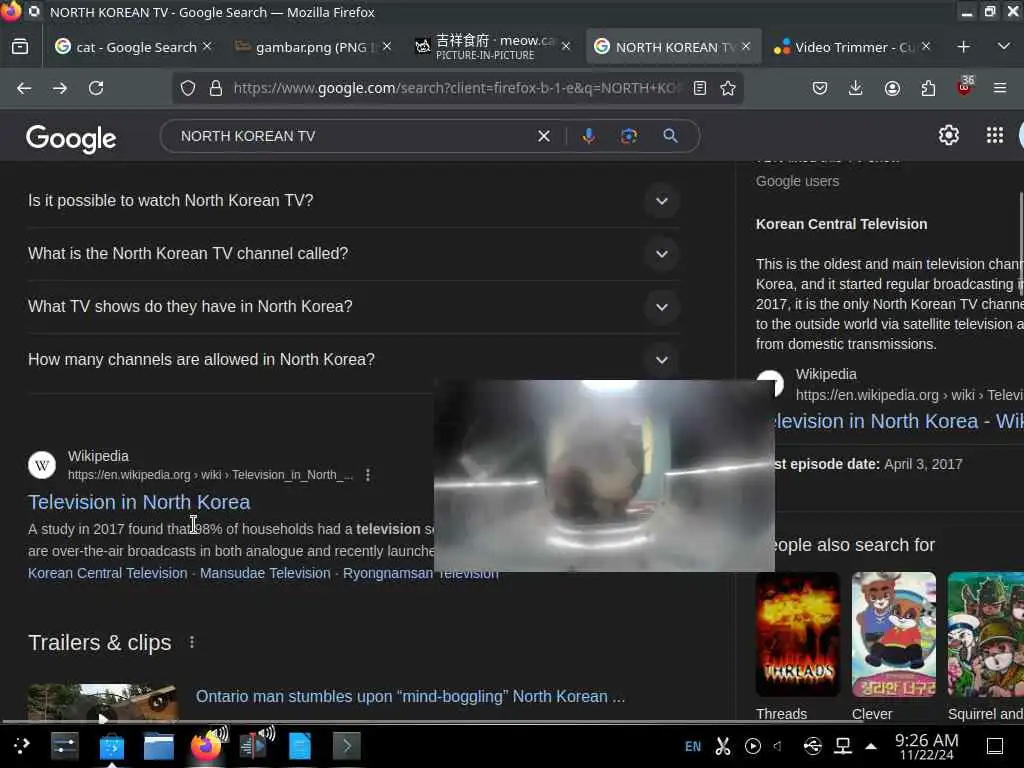This screenshot has width=1024, height=768.
Task: Open the application launcher in taskbar
Action: tap(22, 745)
